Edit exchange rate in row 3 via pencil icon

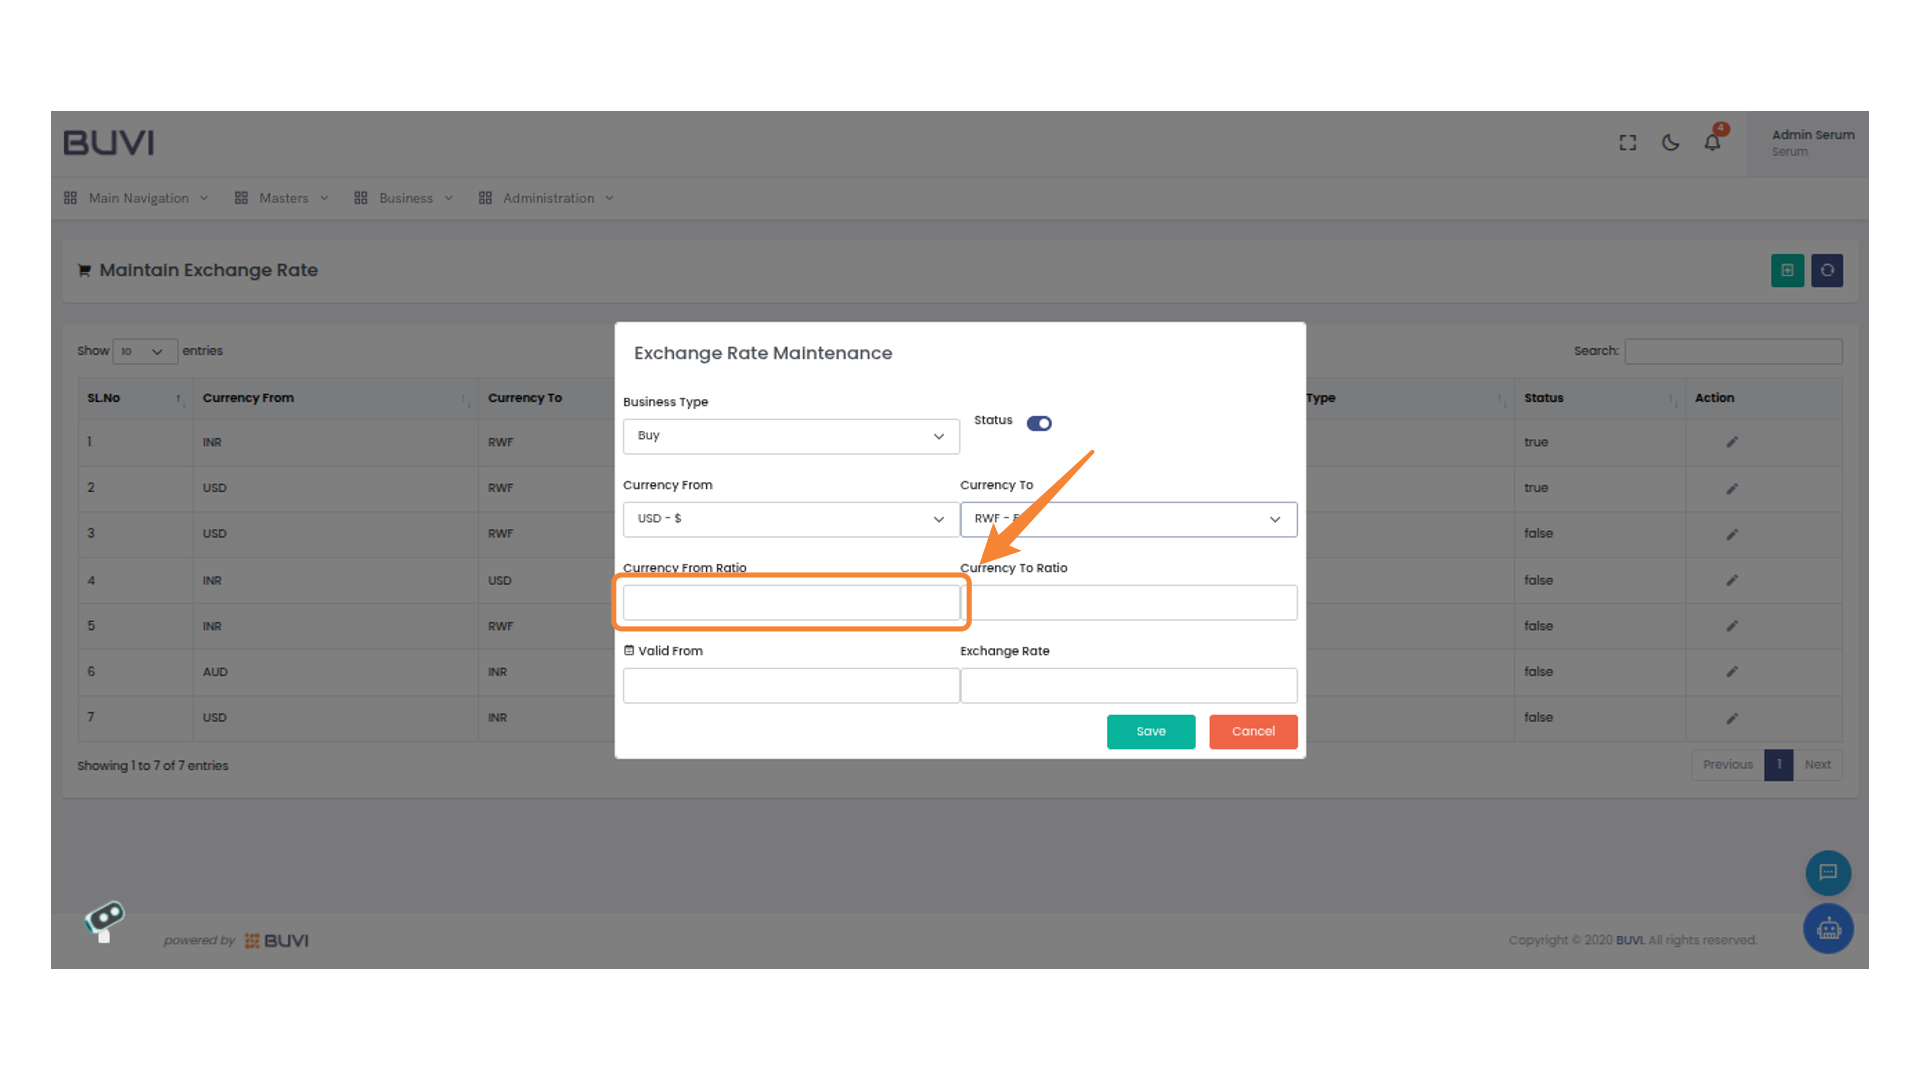pos(1730,534)
